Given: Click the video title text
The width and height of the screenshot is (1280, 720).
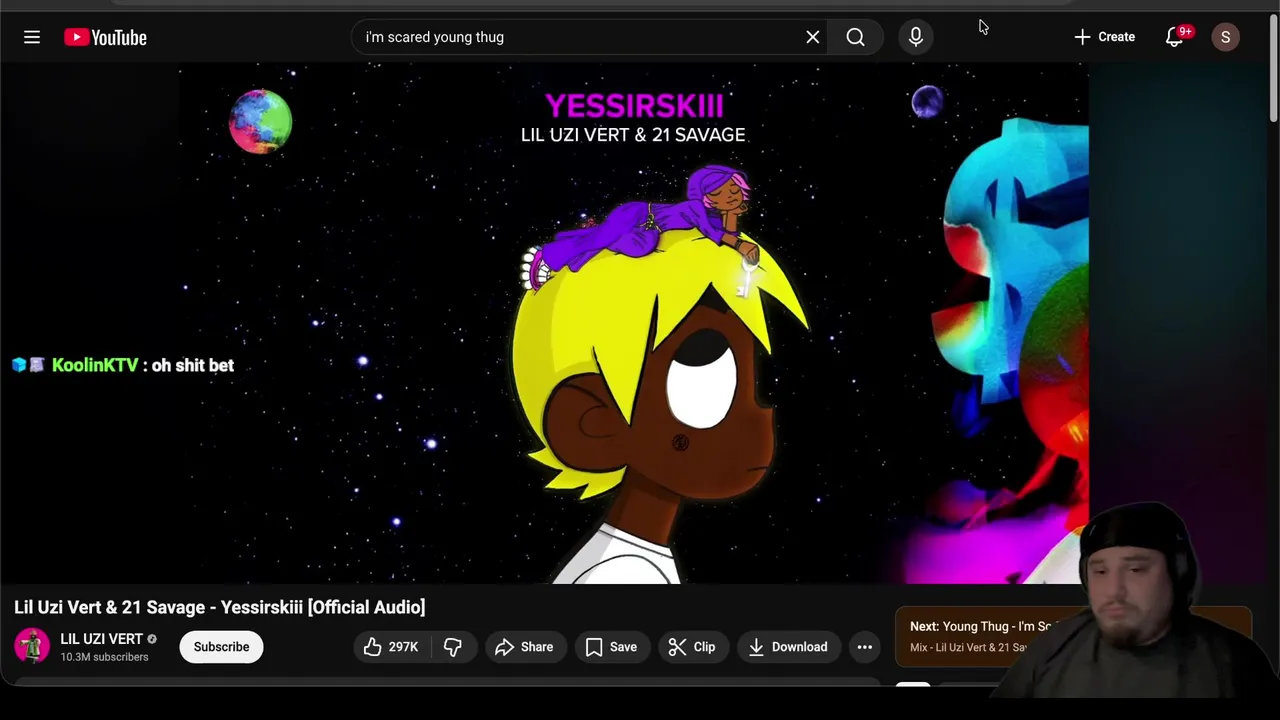Looking at the screenshot, I should [x=220, y=607].
